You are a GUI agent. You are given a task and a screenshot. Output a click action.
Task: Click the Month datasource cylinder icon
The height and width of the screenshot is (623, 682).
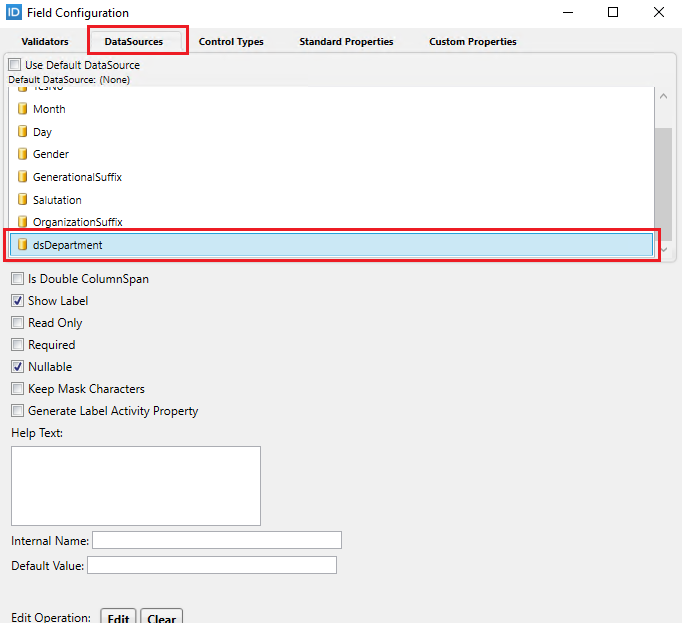coord(22,108)
